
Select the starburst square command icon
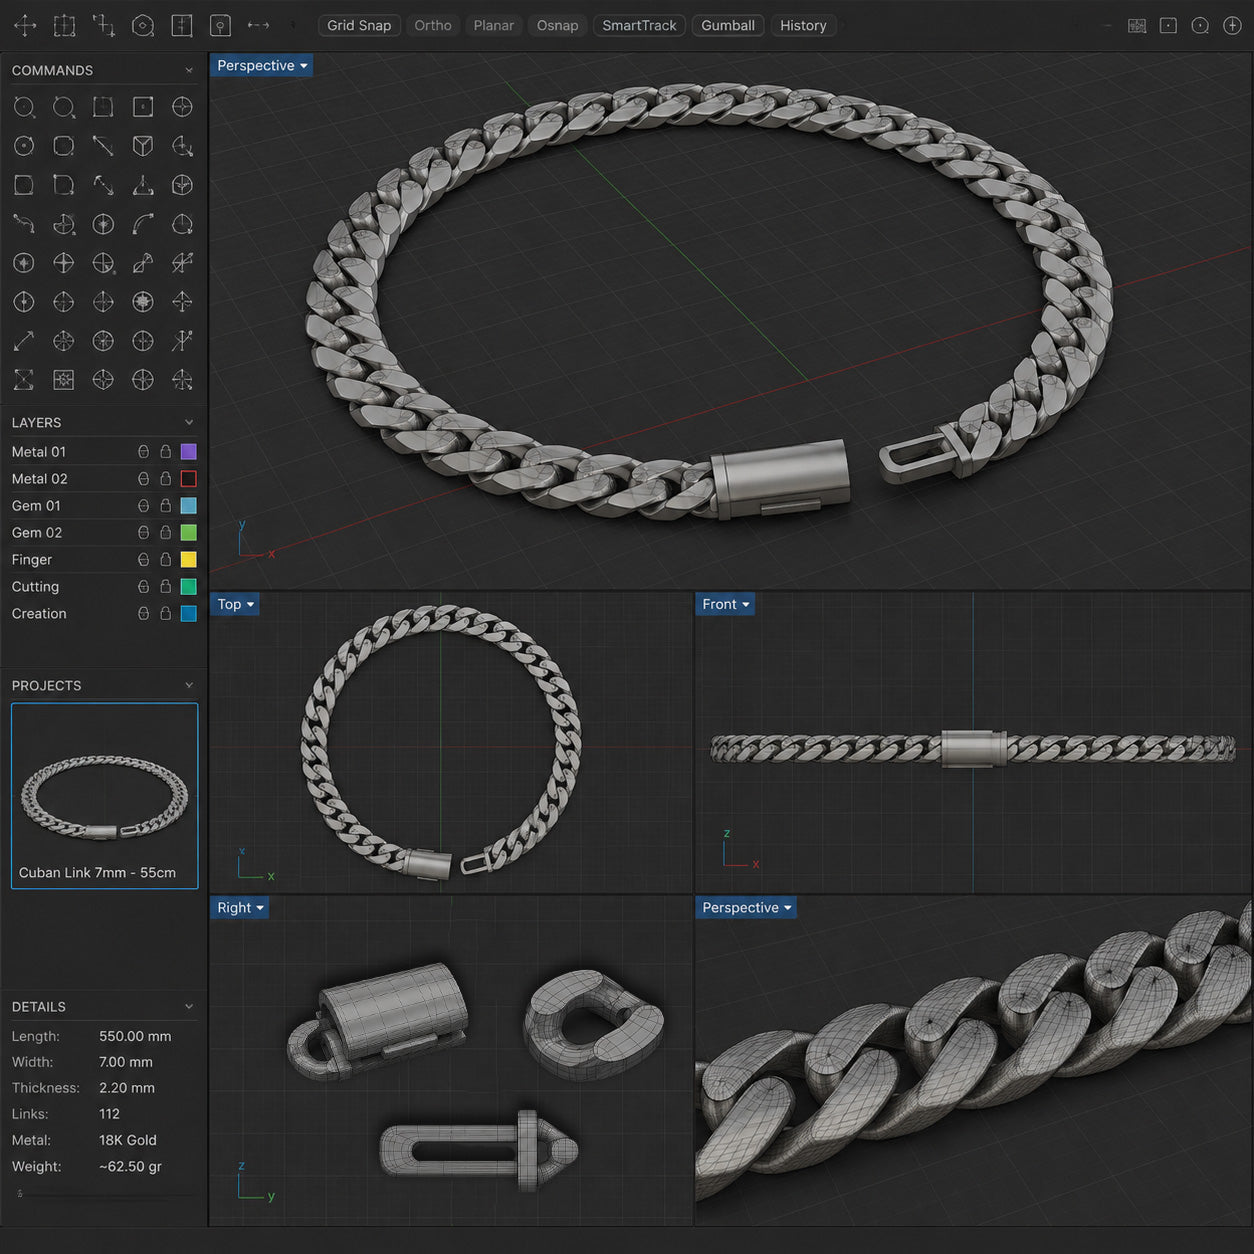click(63, 380)
